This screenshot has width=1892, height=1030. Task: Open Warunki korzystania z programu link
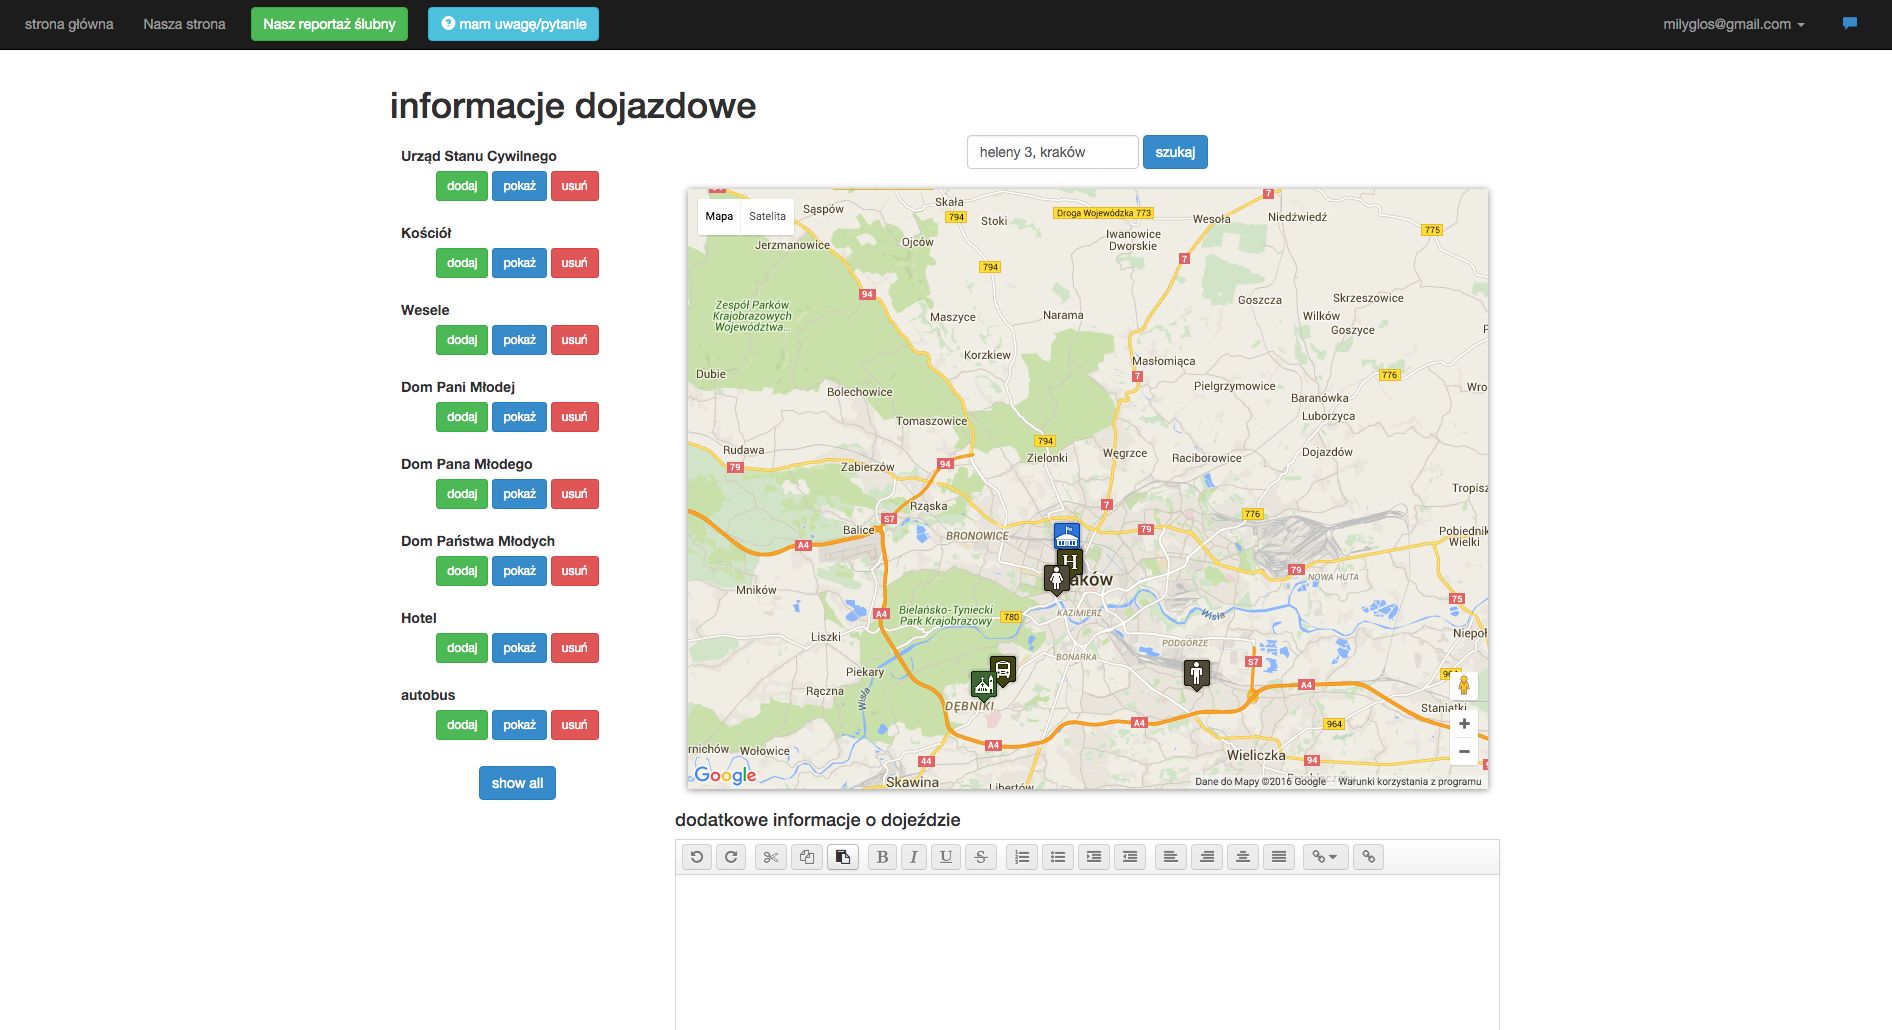1410,782
